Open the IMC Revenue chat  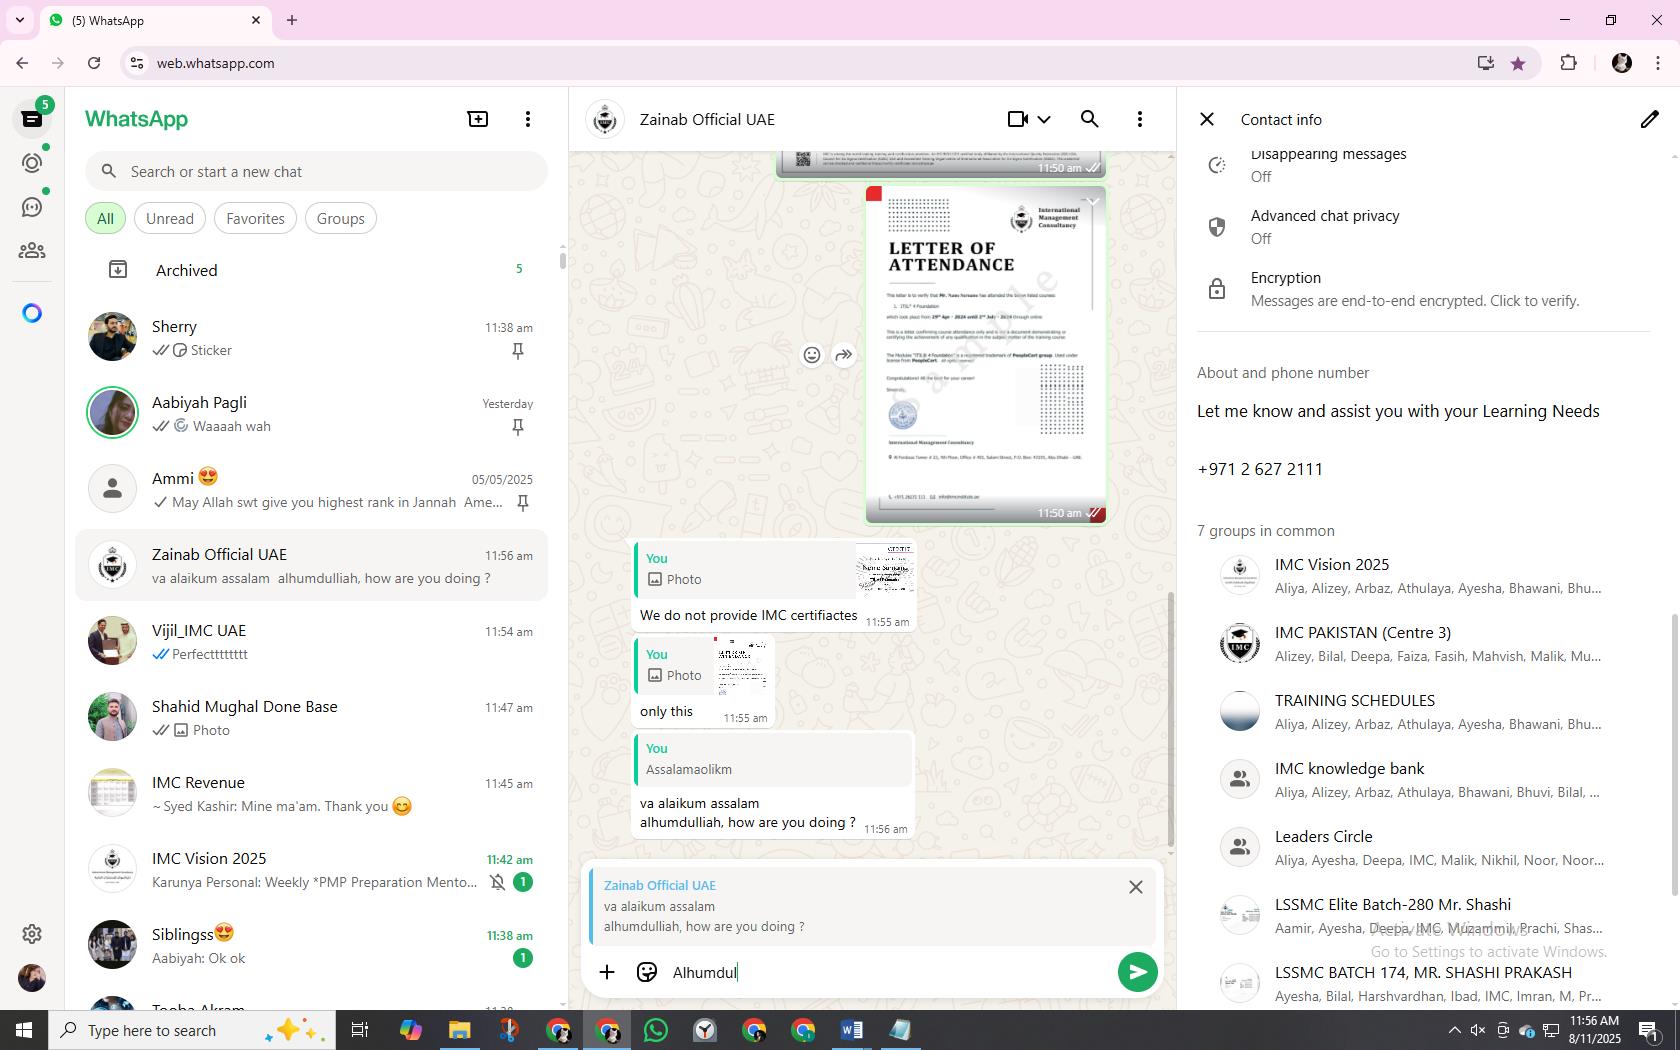pos(312,793)
